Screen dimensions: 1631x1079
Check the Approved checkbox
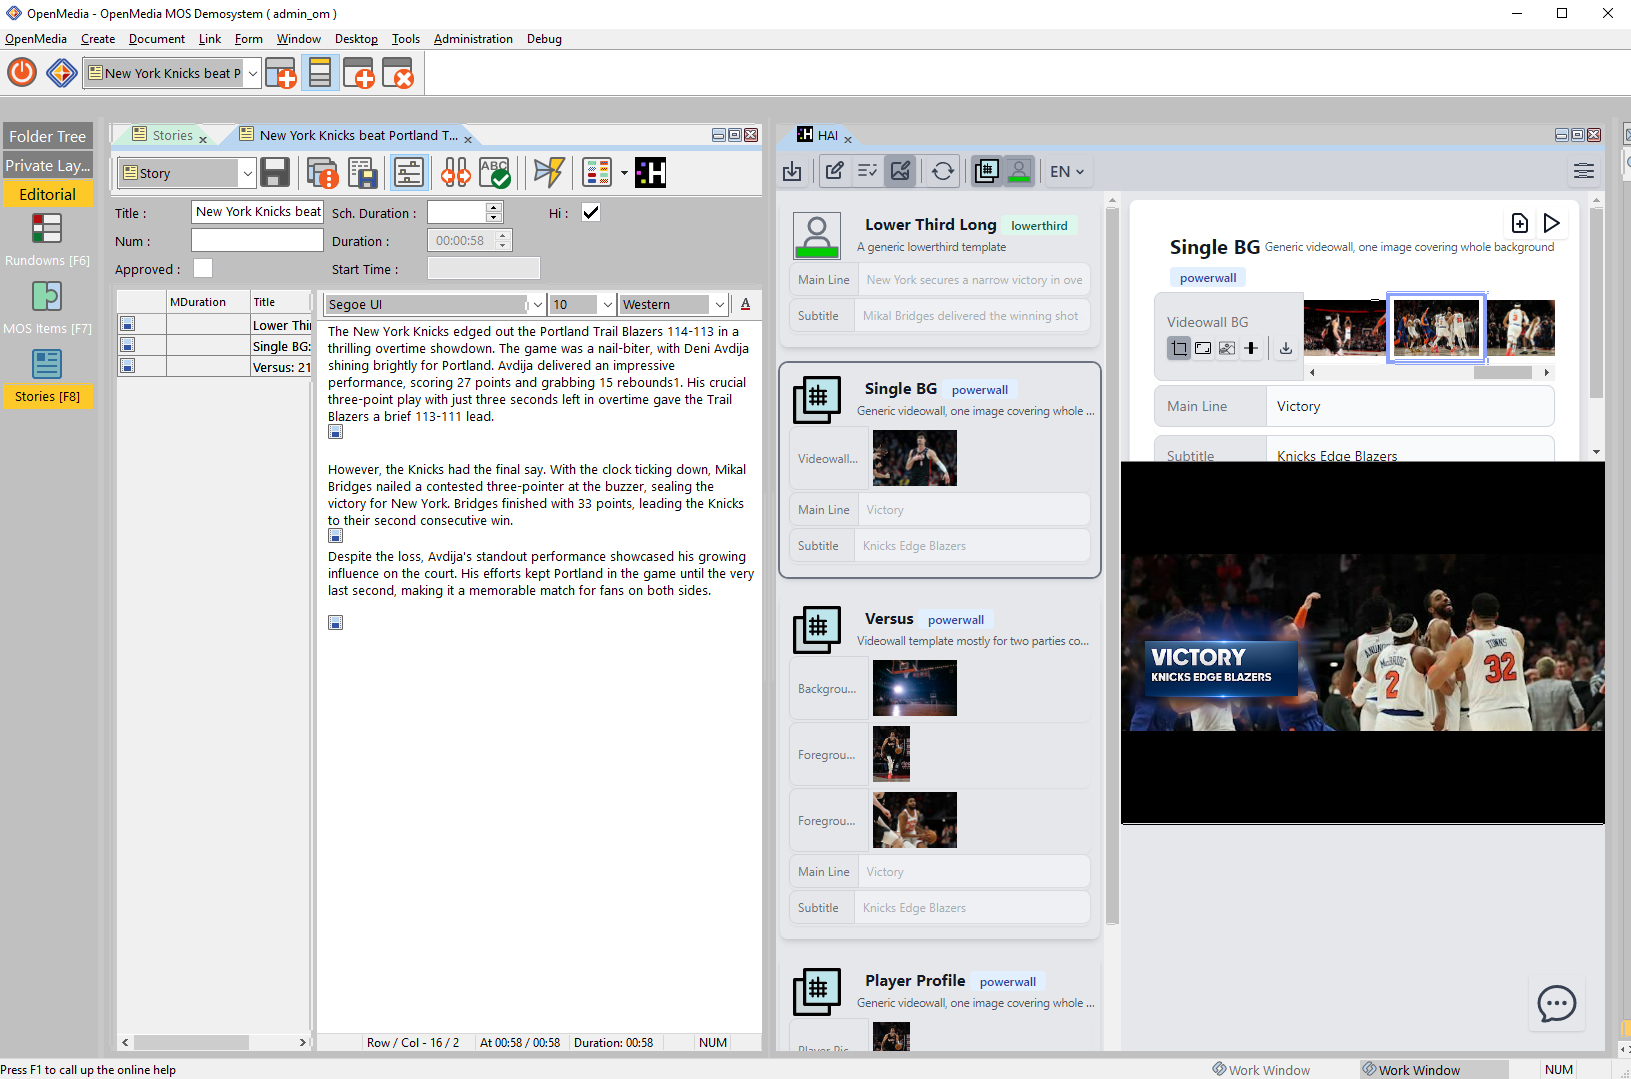pos(203,268)
